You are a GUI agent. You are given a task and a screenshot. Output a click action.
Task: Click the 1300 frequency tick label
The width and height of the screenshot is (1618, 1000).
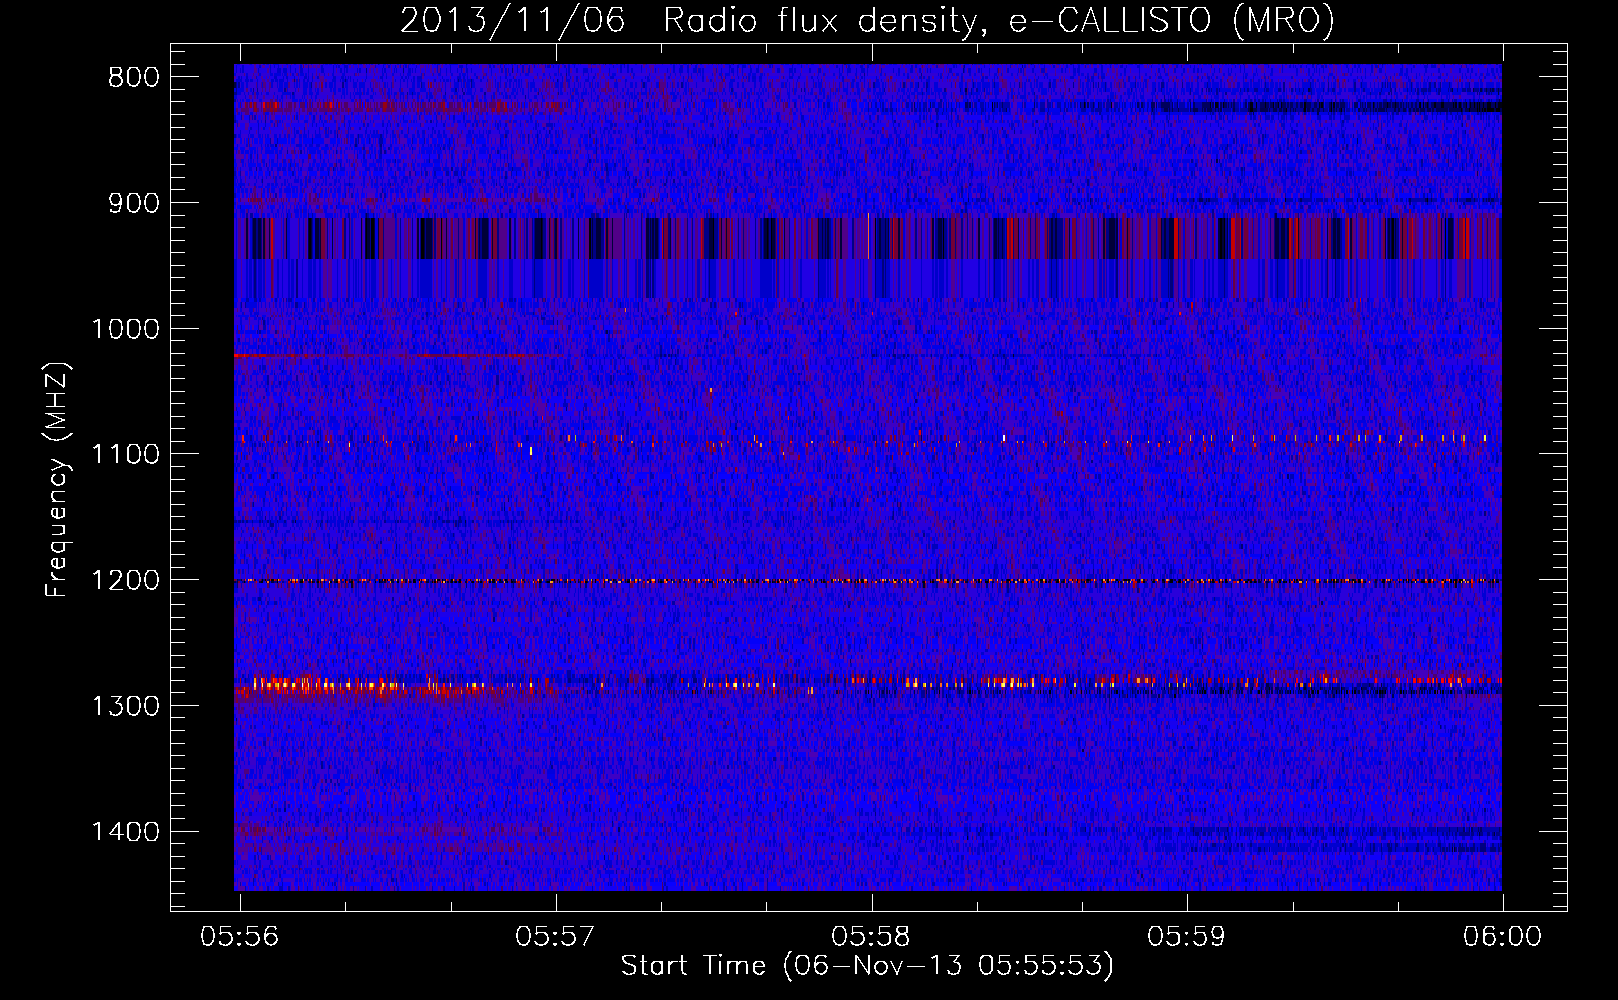click(125, 706)
